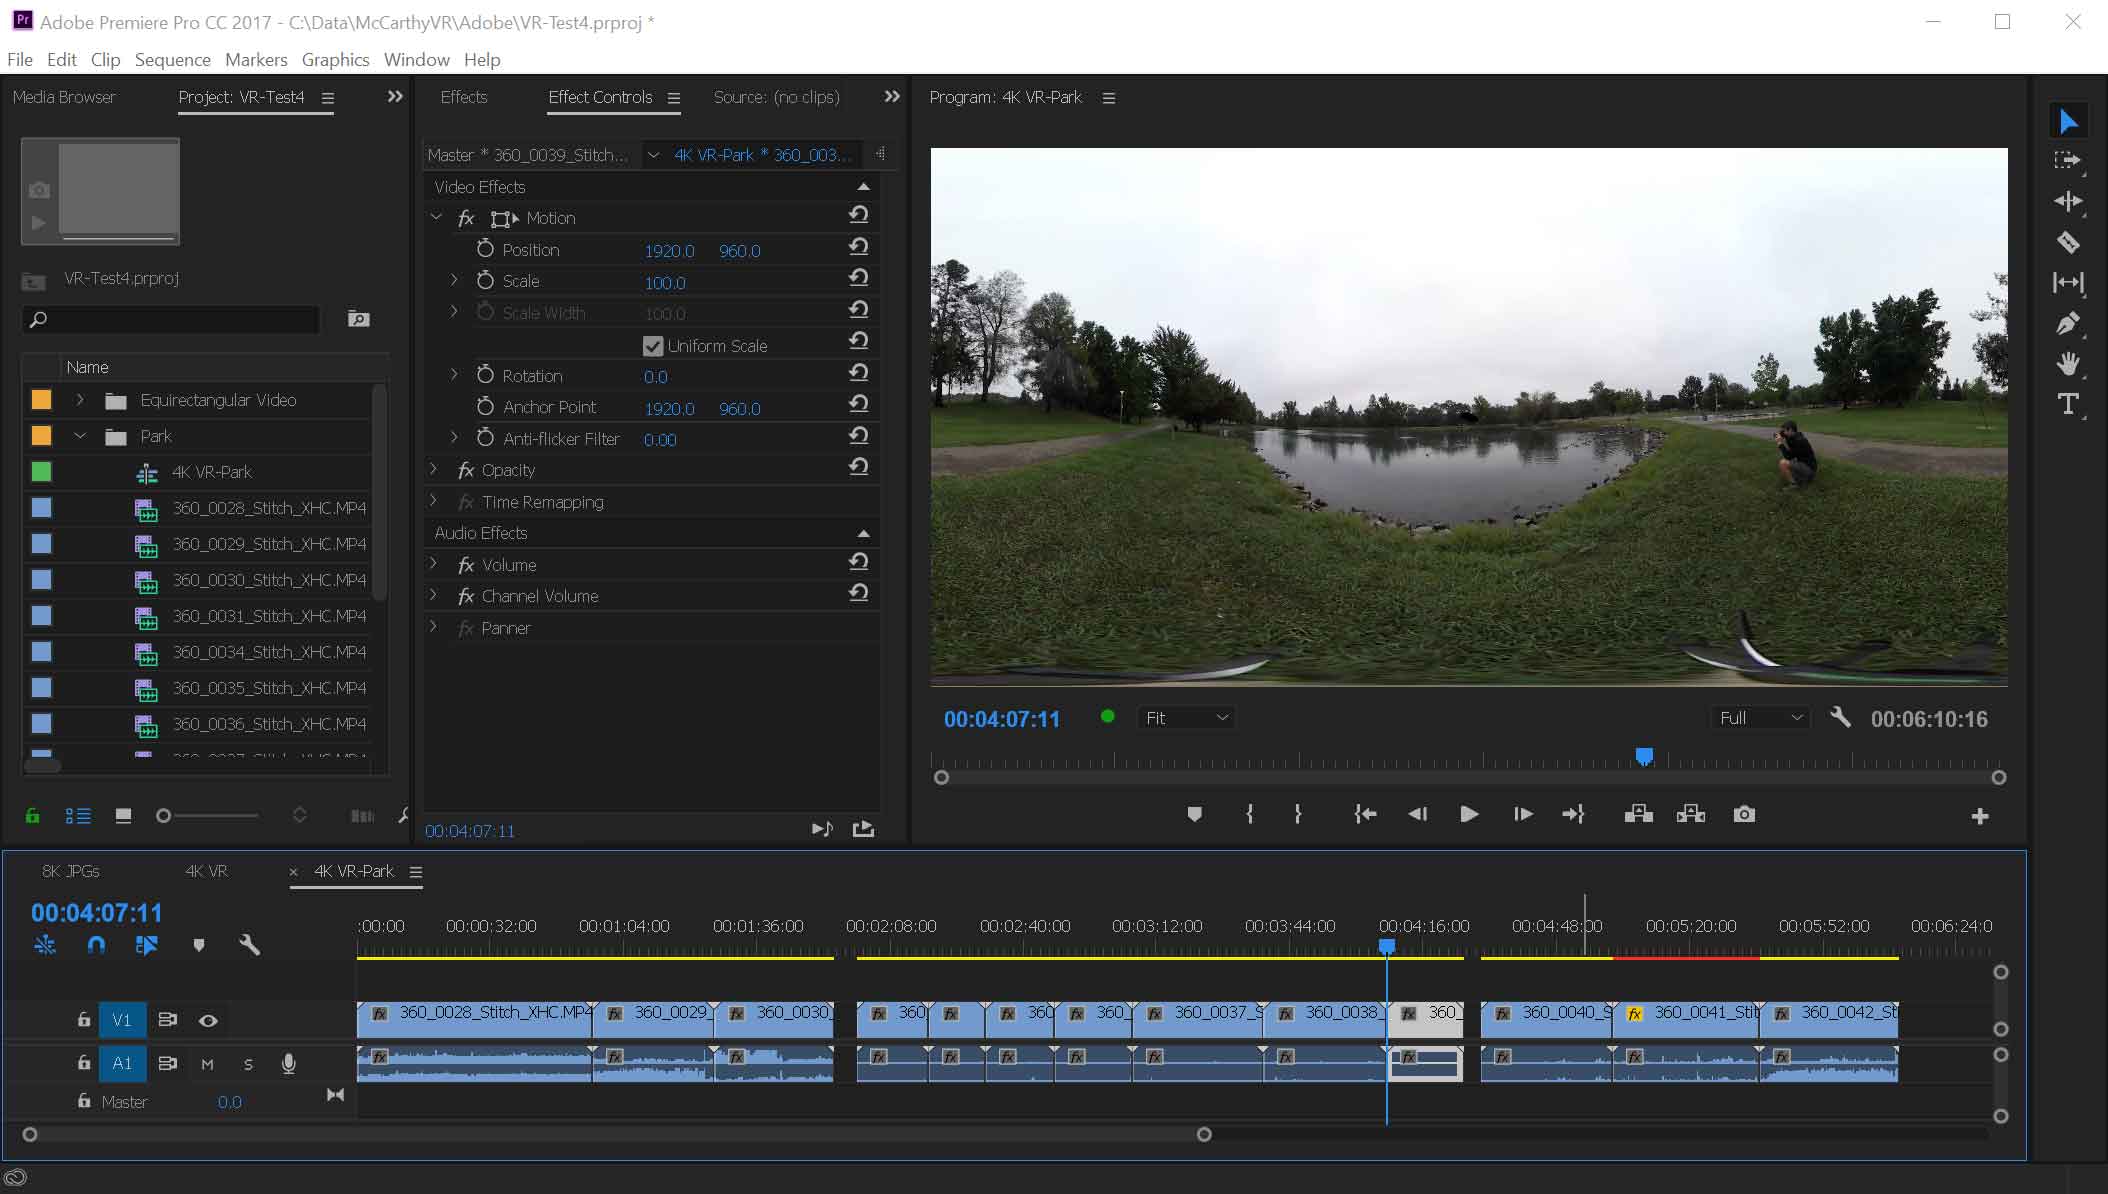Mute the A1 audio track

[x=207, y=1064]
